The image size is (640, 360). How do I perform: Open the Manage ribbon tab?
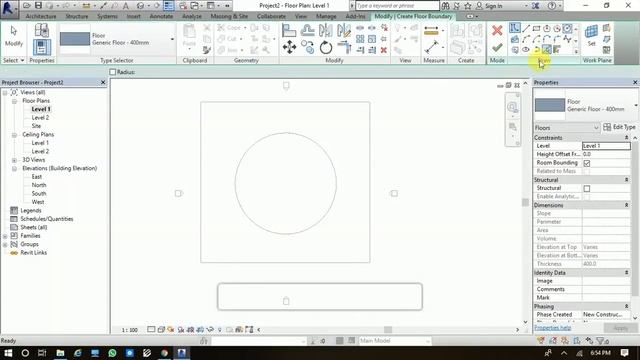tap(326, 16)
